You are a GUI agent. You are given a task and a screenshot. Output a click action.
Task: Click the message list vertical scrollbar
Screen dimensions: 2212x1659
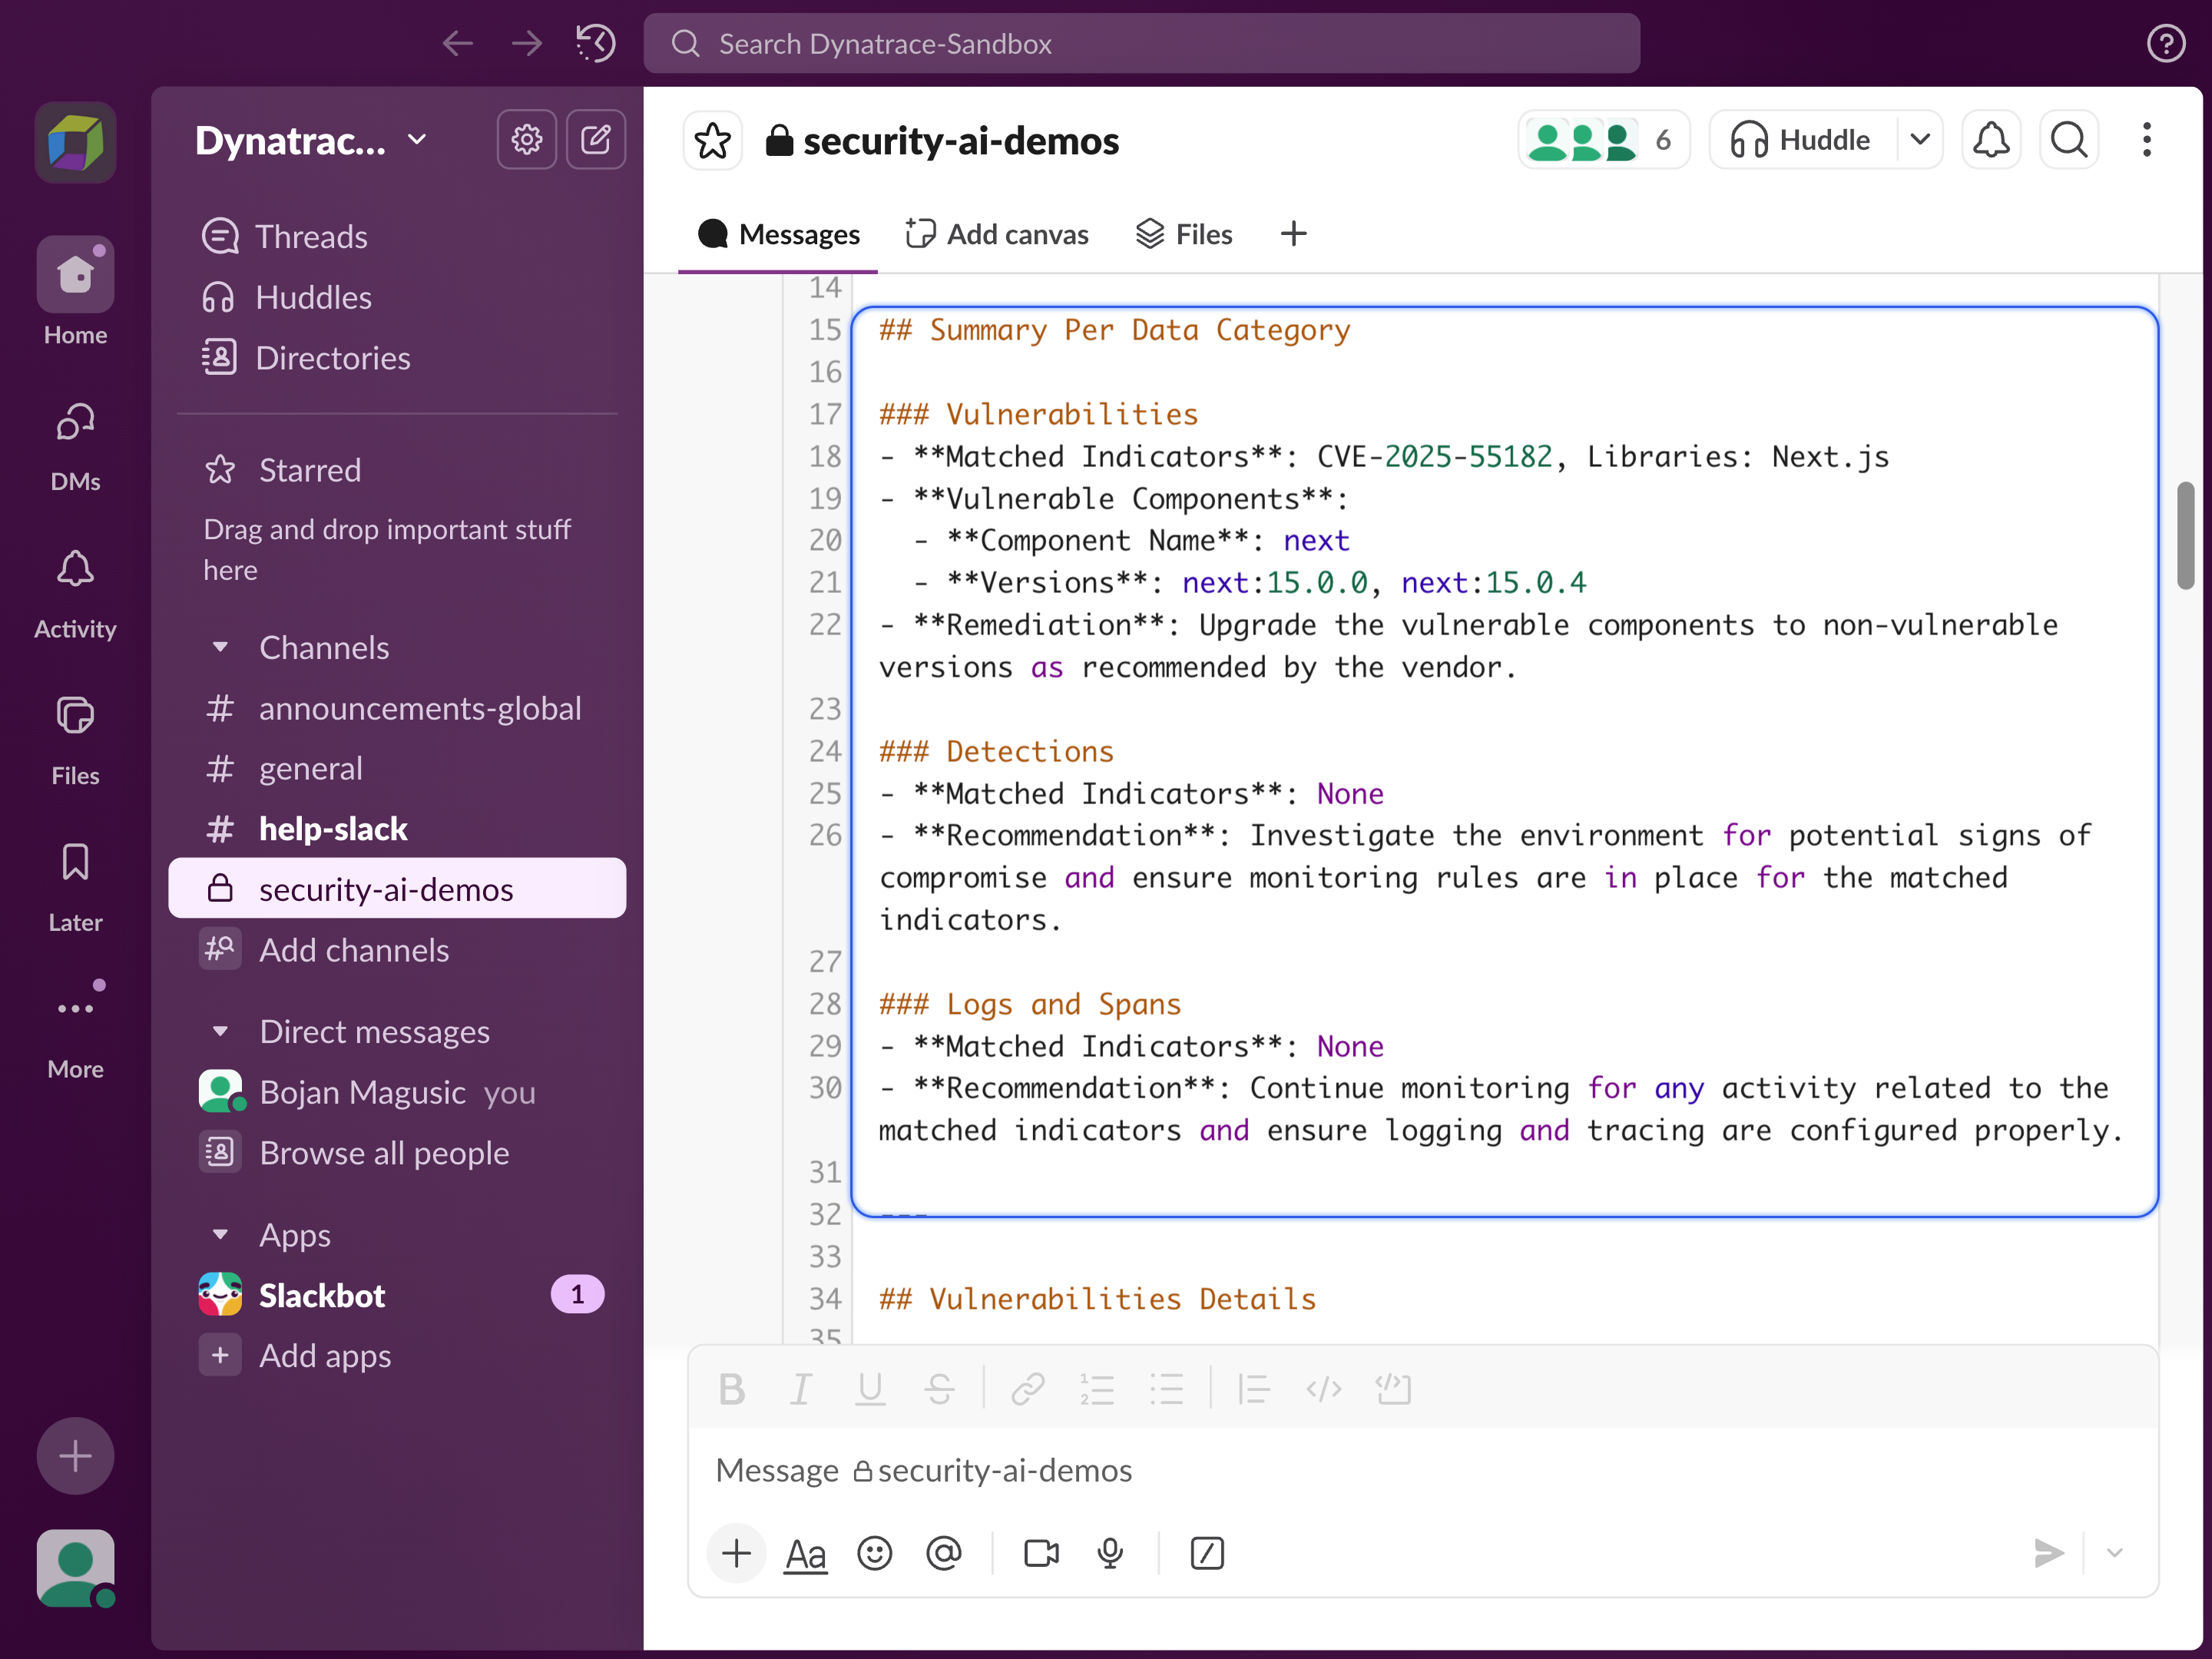coord(2185,536)
